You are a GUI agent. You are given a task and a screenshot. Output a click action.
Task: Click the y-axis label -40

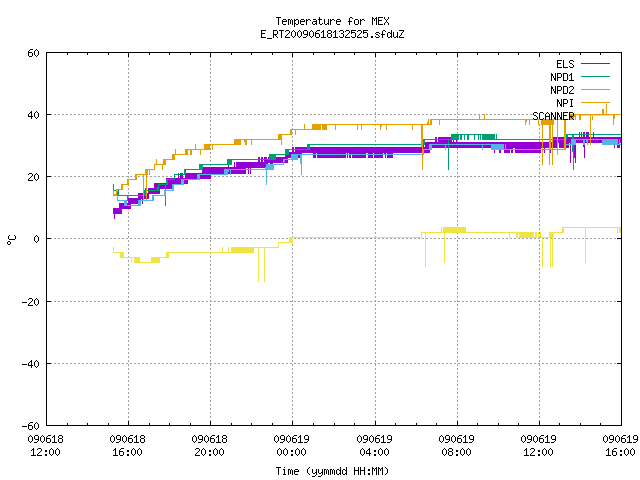[x=31, y=364]
